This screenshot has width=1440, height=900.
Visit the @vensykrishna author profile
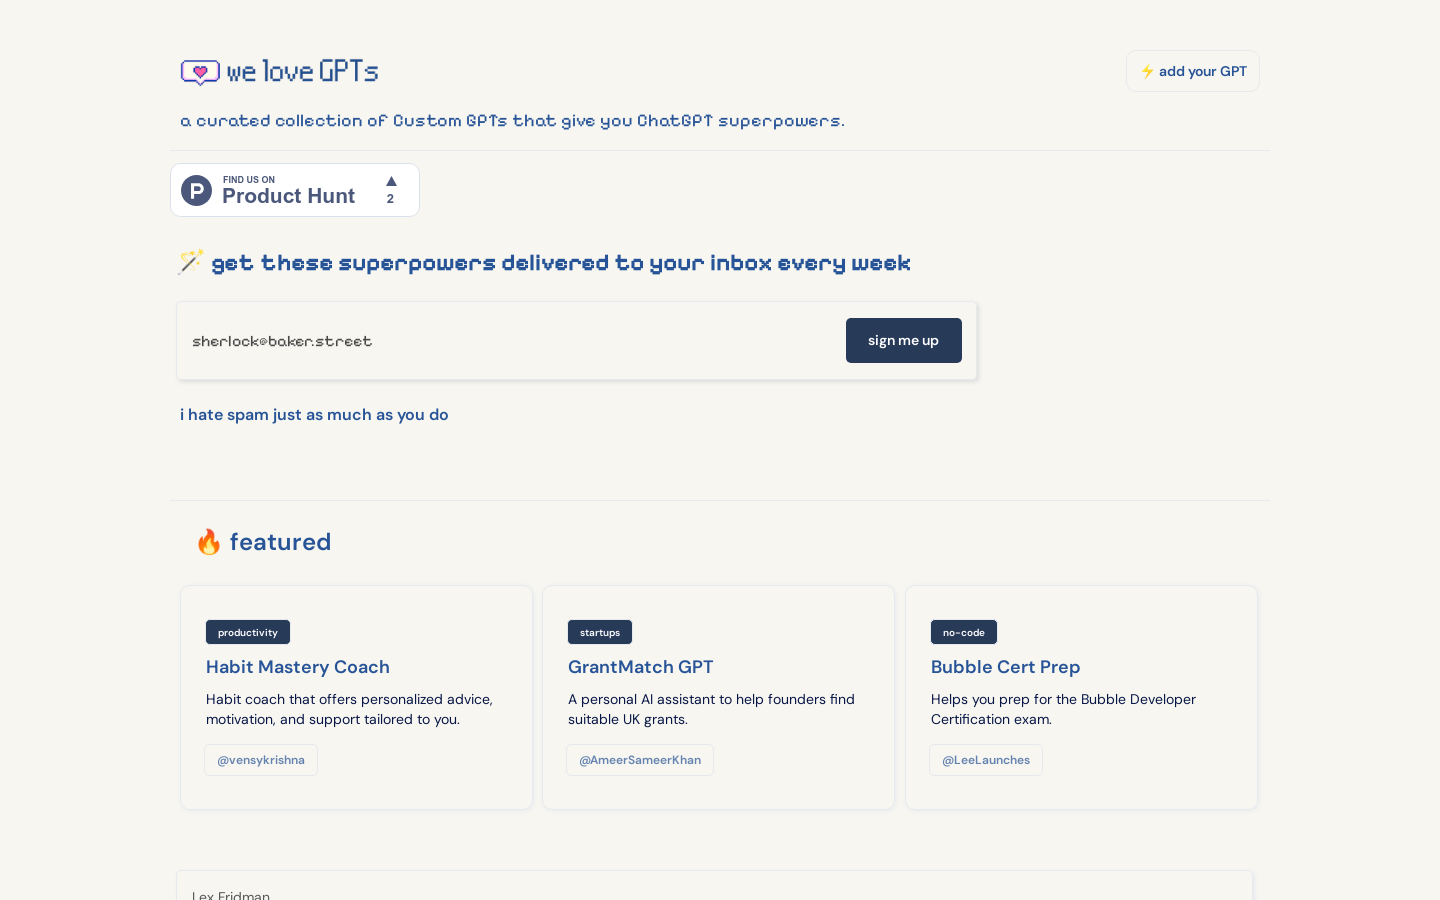pyautogui.click(x=261, y=760)
